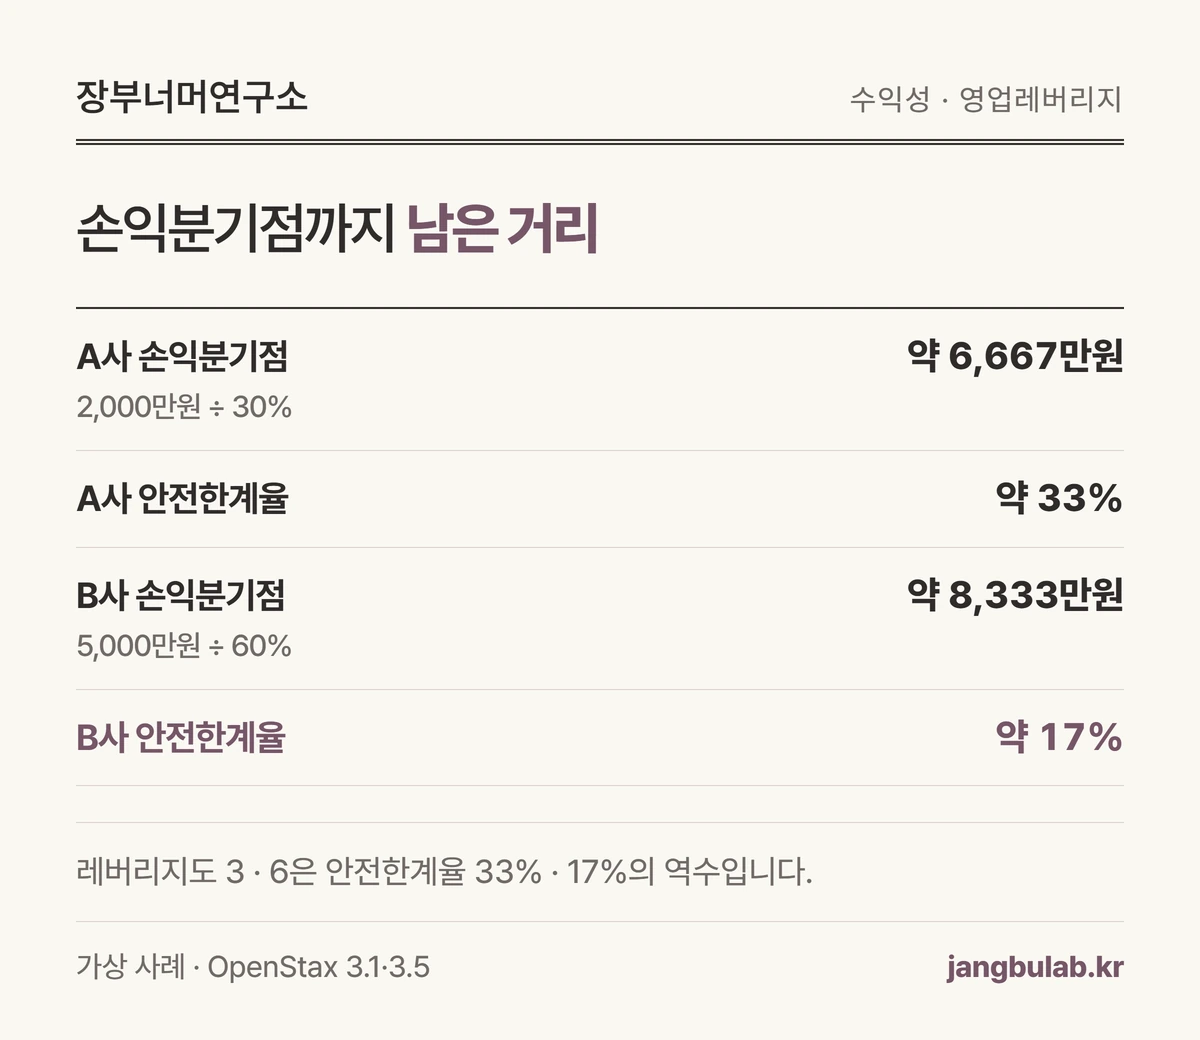Click the 손익분기점까지 남은 거리 headline
Screen dimensions: 1200x1040
pyautogui.click(x=337, y=228)
